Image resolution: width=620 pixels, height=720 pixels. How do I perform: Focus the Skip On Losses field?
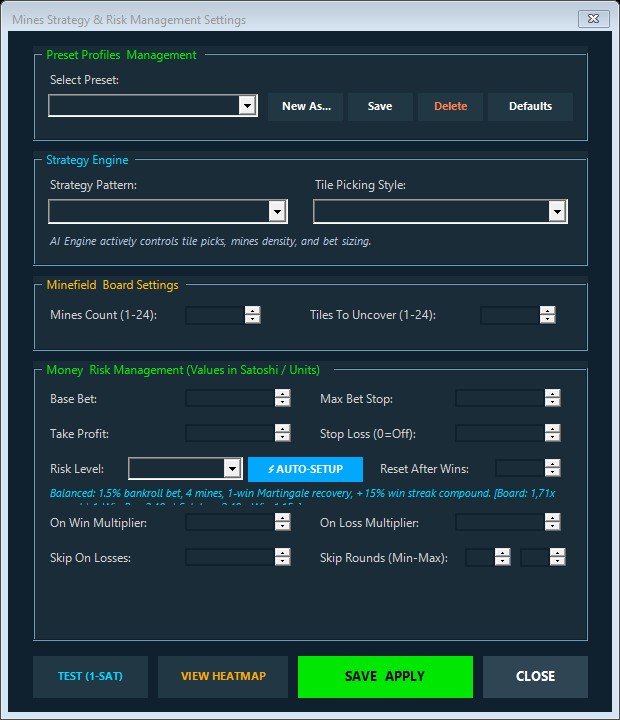[230, 557]
